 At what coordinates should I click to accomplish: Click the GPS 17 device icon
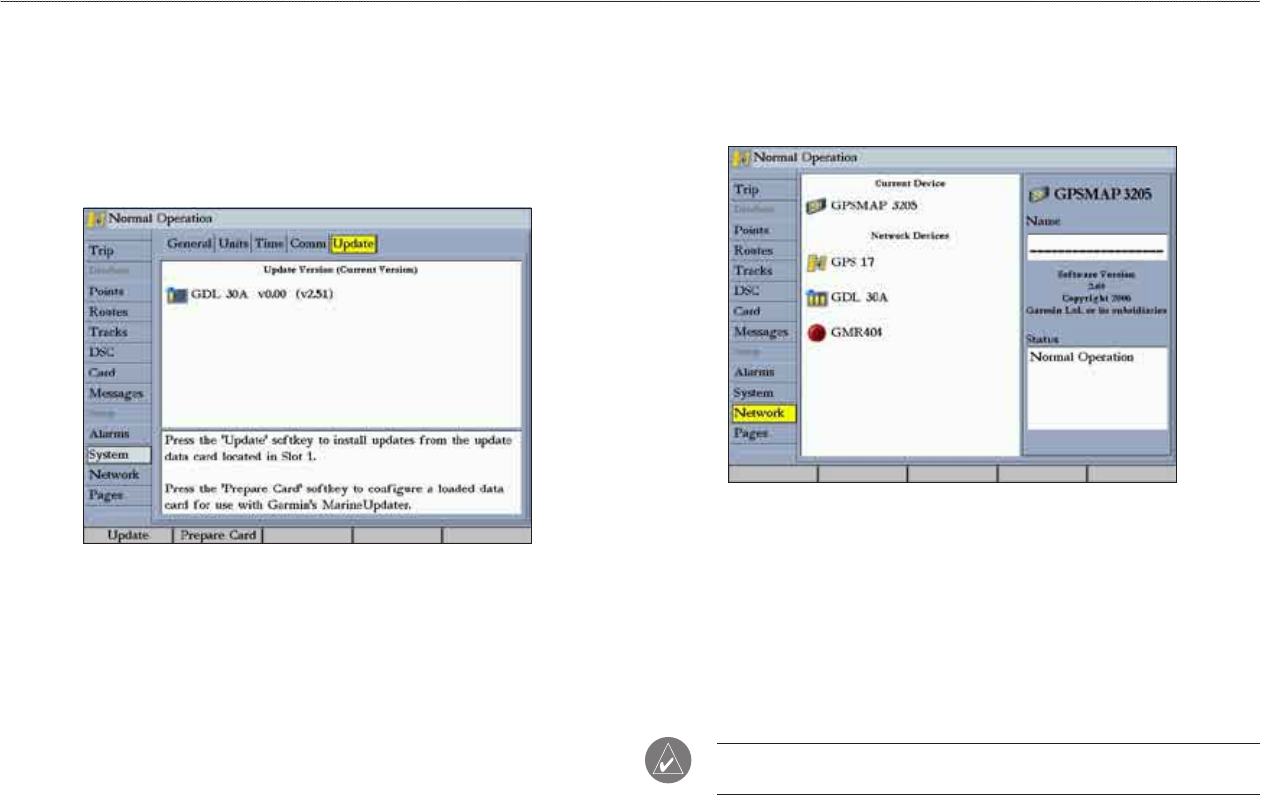click(816, 264)
